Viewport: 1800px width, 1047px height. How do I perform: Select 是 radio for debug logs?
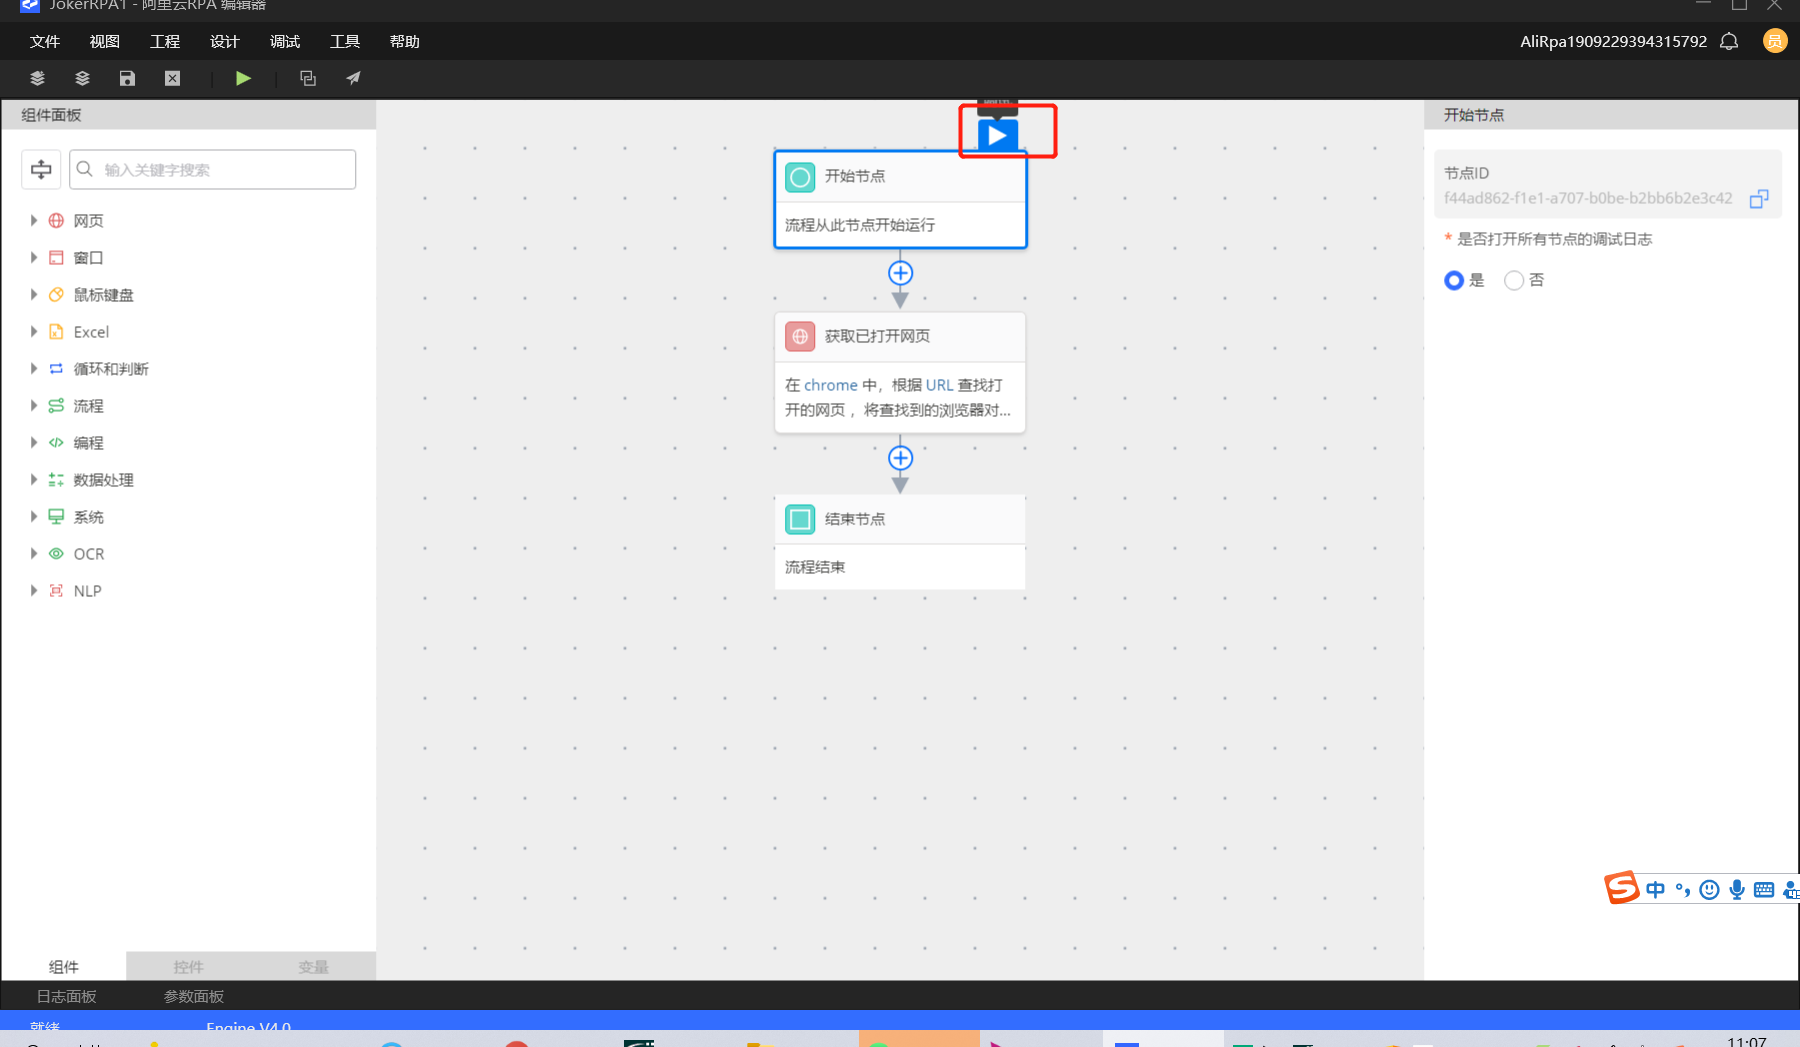tap(1454, 281)
